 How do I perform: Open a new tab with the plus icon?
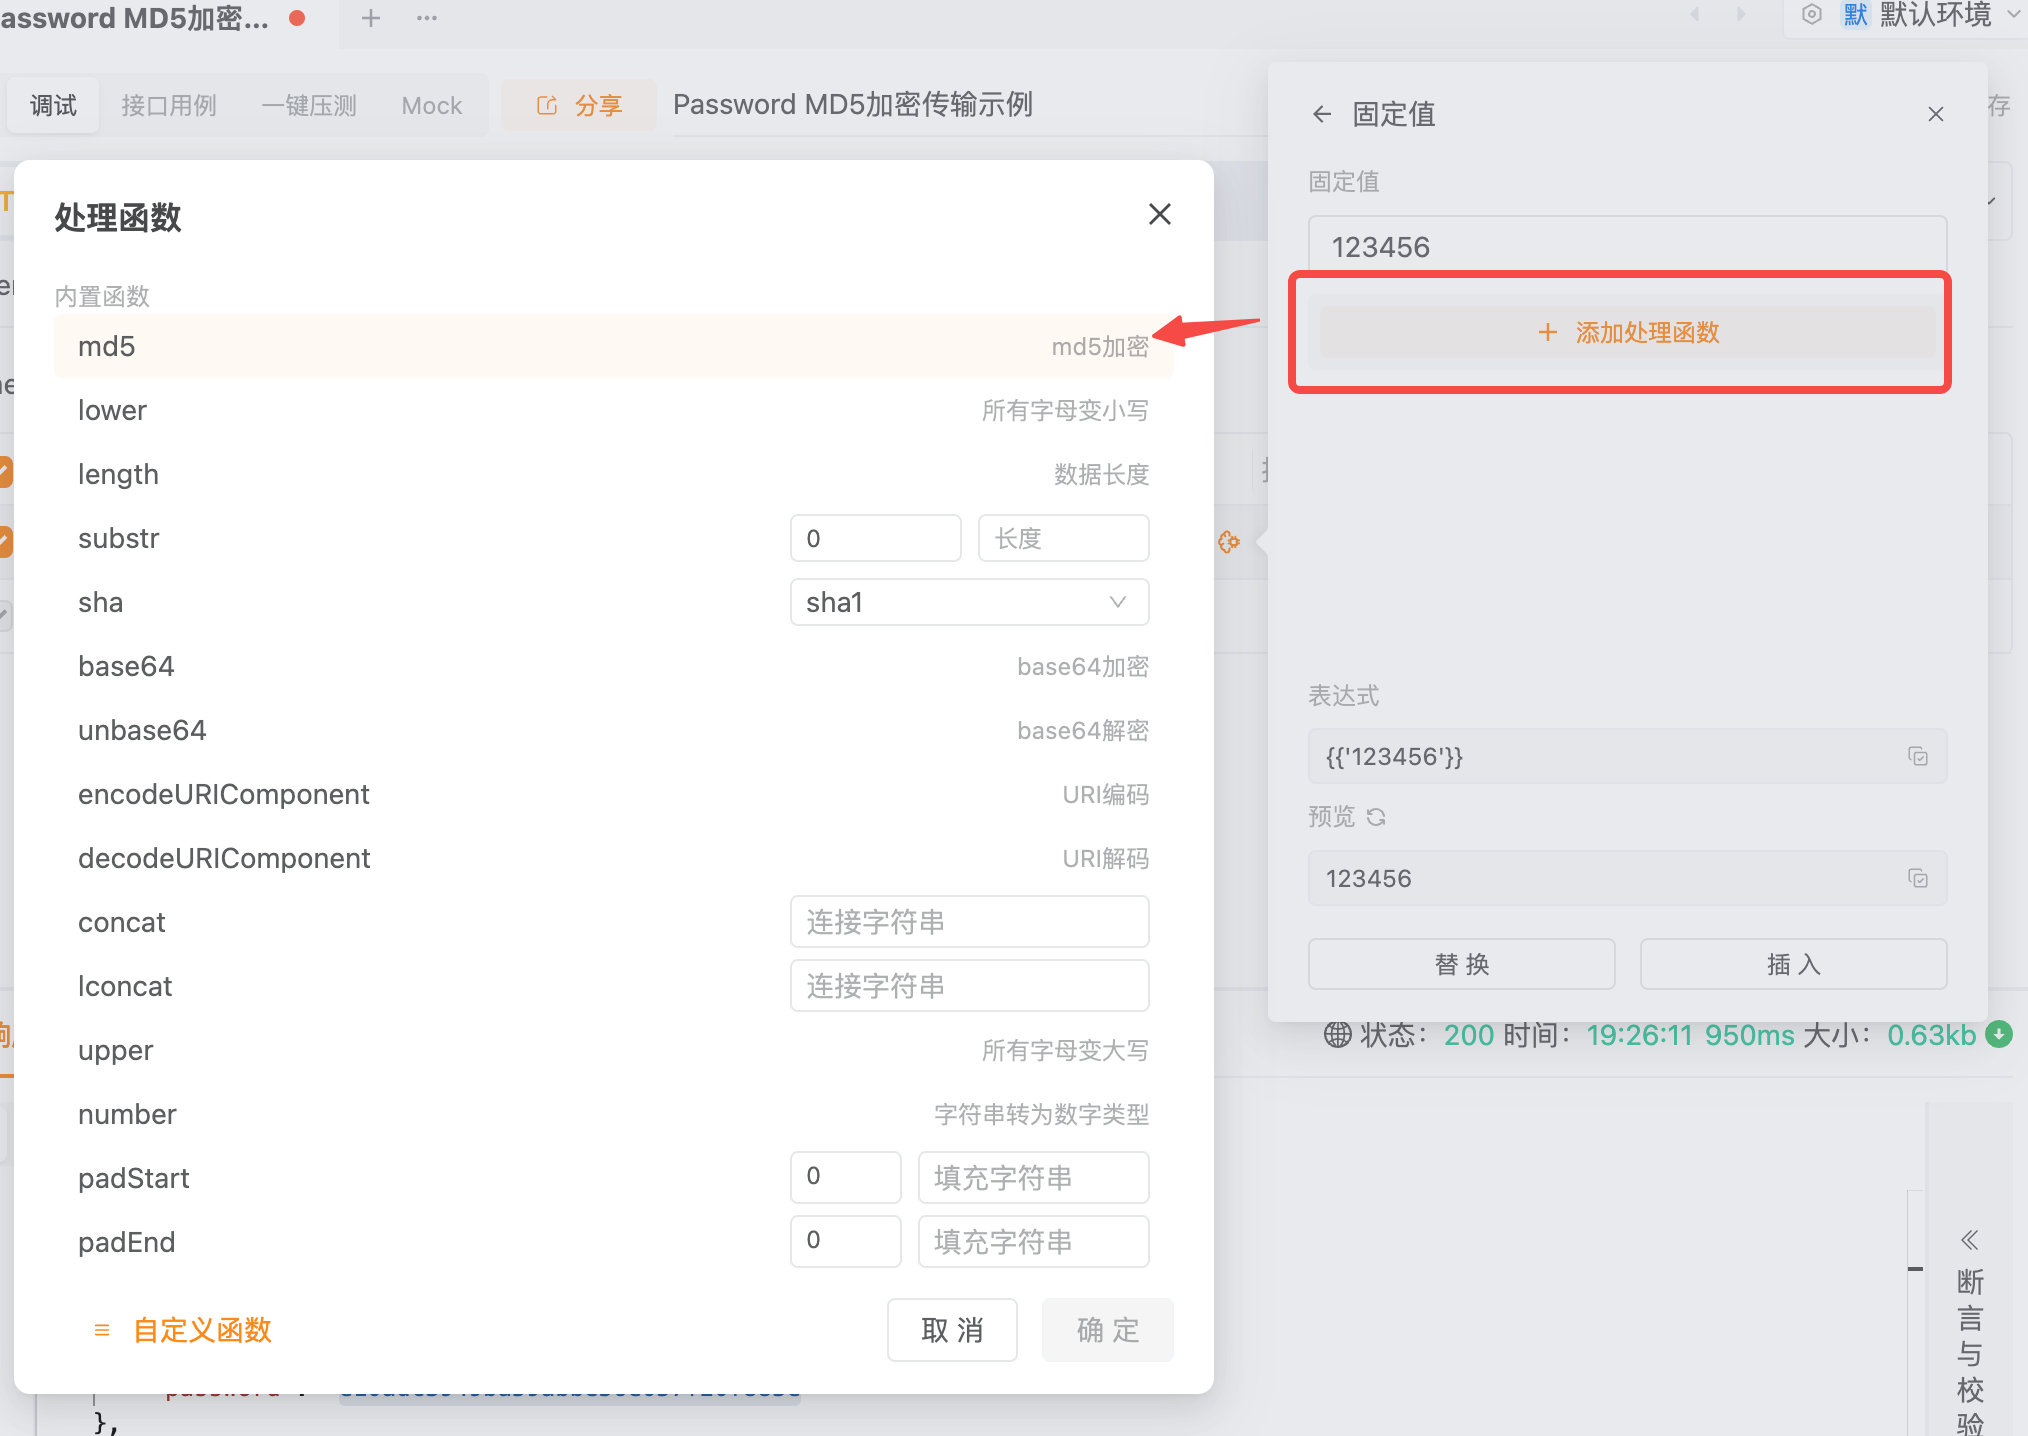point(371,17)
